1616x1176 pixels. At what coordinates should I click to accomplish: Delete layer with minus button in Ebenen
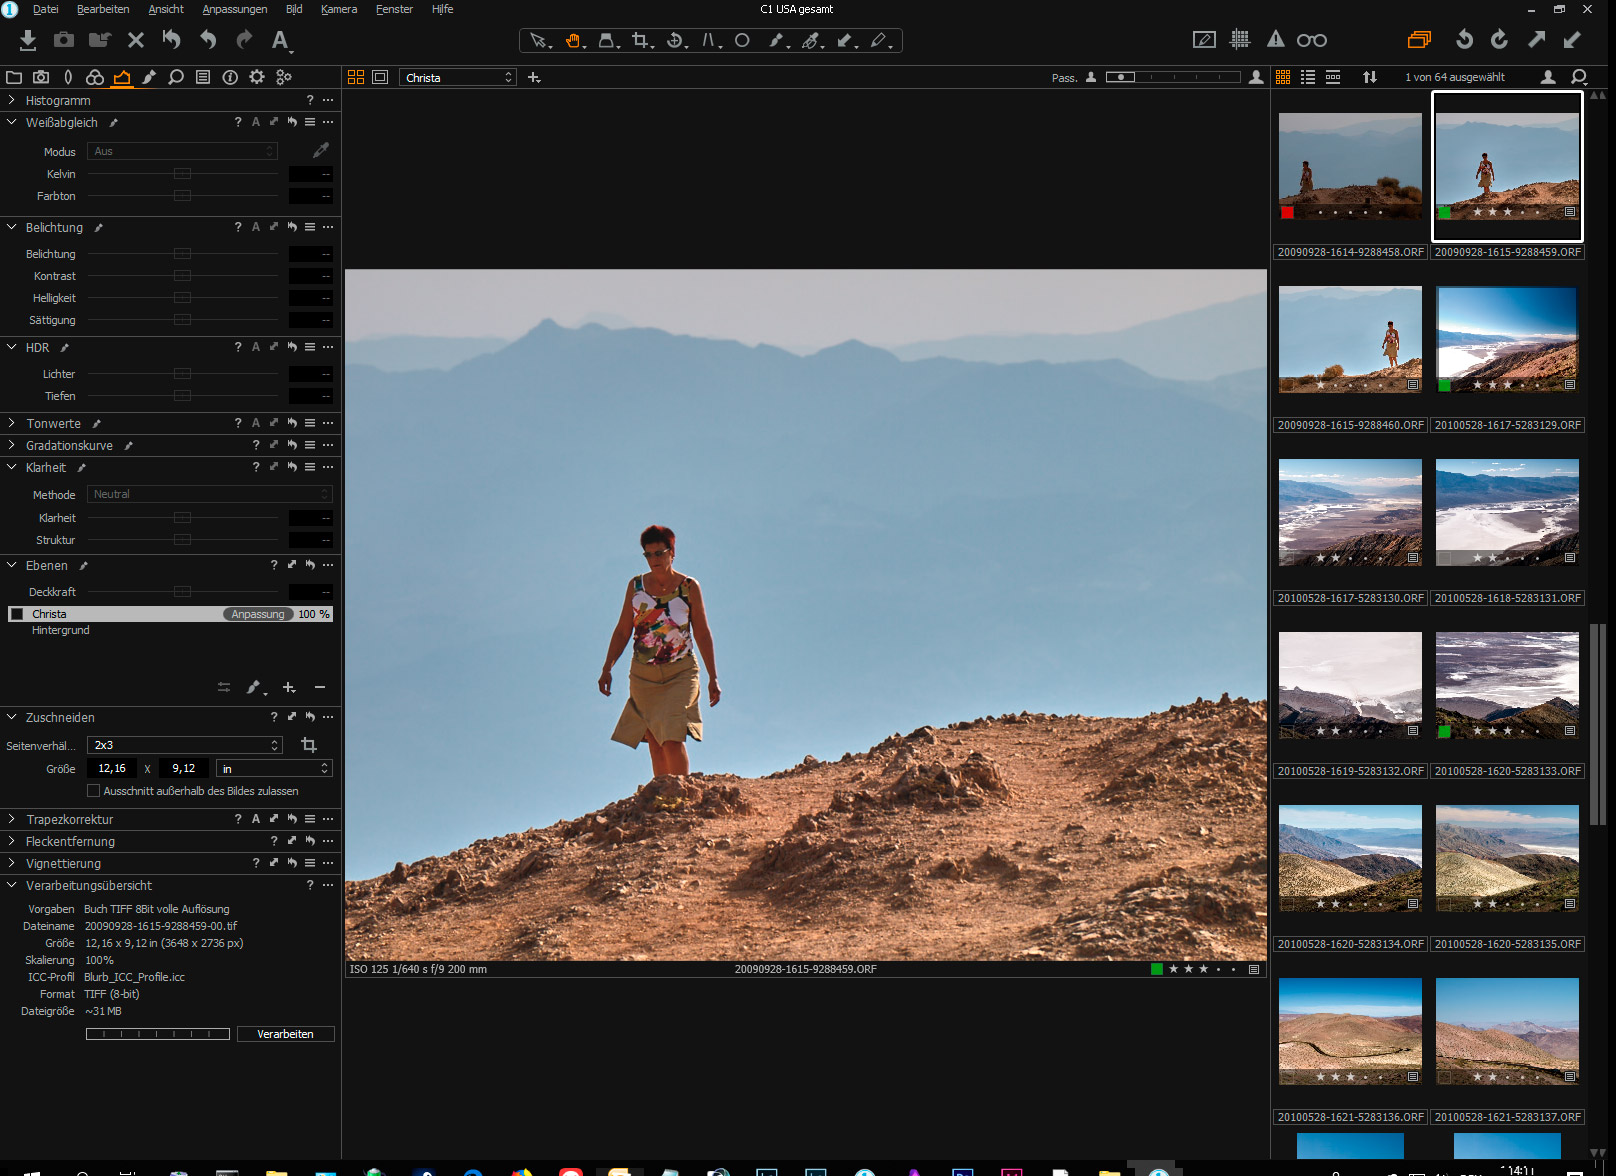[320, 687]
